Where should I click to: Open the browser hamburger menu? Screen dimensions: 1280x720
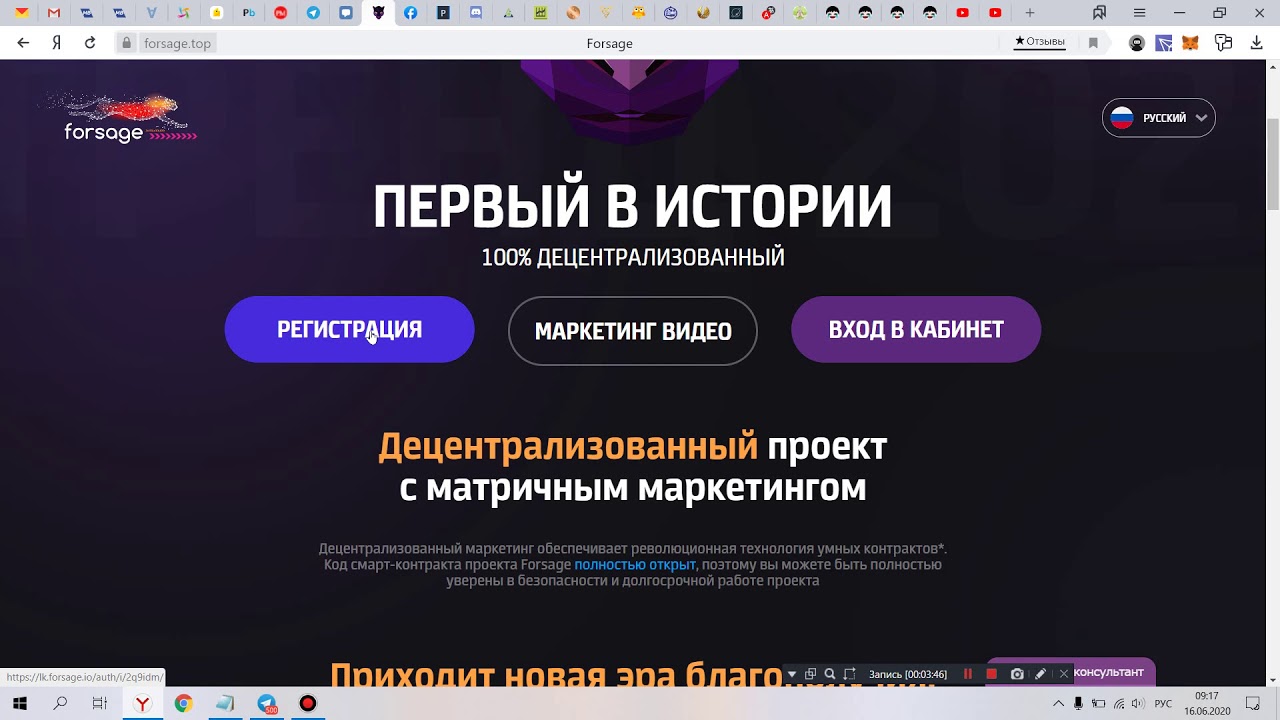point(1139,13)
